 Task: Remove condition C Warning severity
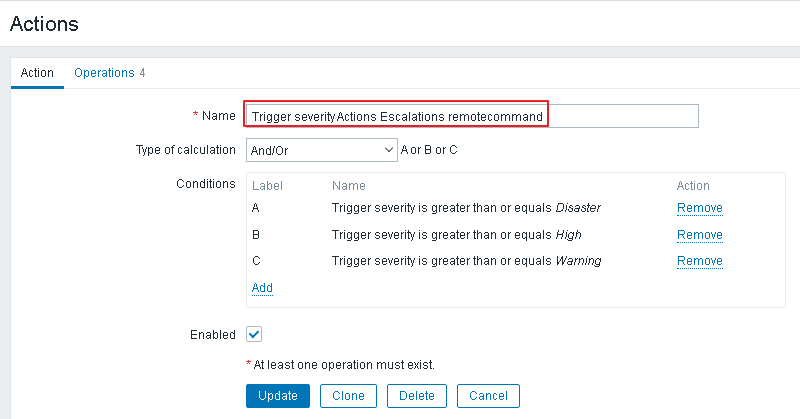tap(699, 261)
